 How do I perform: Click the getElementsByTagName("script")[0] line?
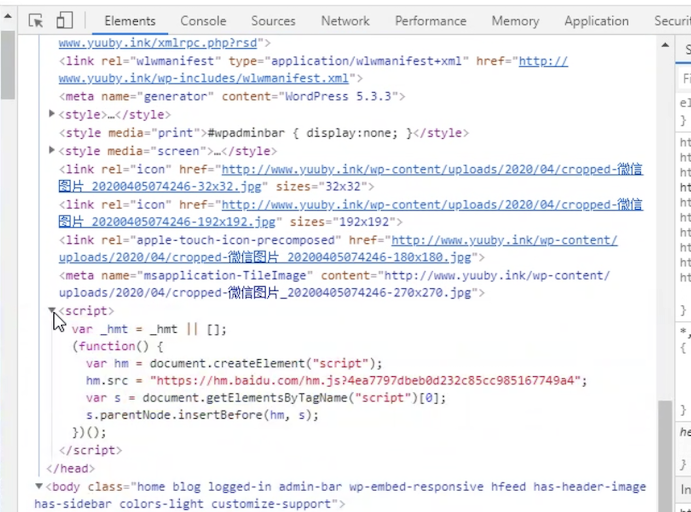click(x=266, y=398)
